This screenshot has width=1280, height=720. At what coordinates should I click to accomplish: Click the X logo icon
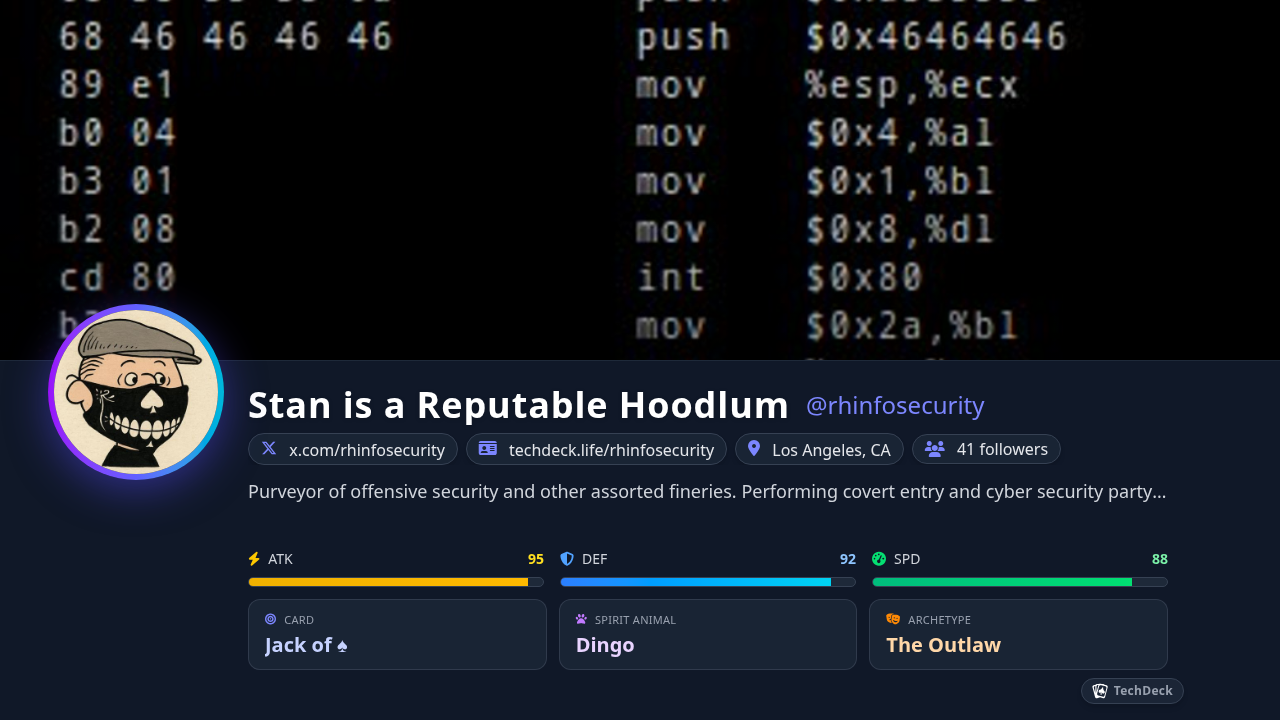269,448
